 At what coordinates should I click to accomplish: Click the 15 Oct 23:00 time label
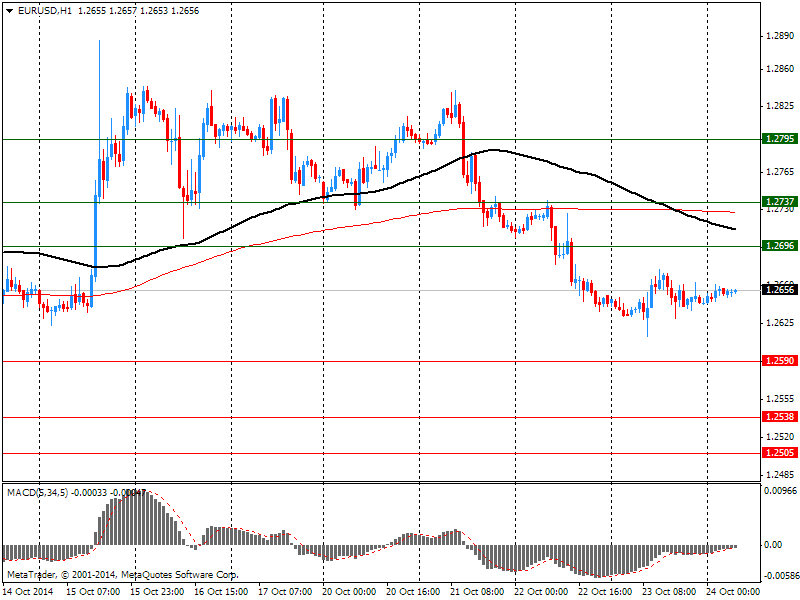pos(157,592)
